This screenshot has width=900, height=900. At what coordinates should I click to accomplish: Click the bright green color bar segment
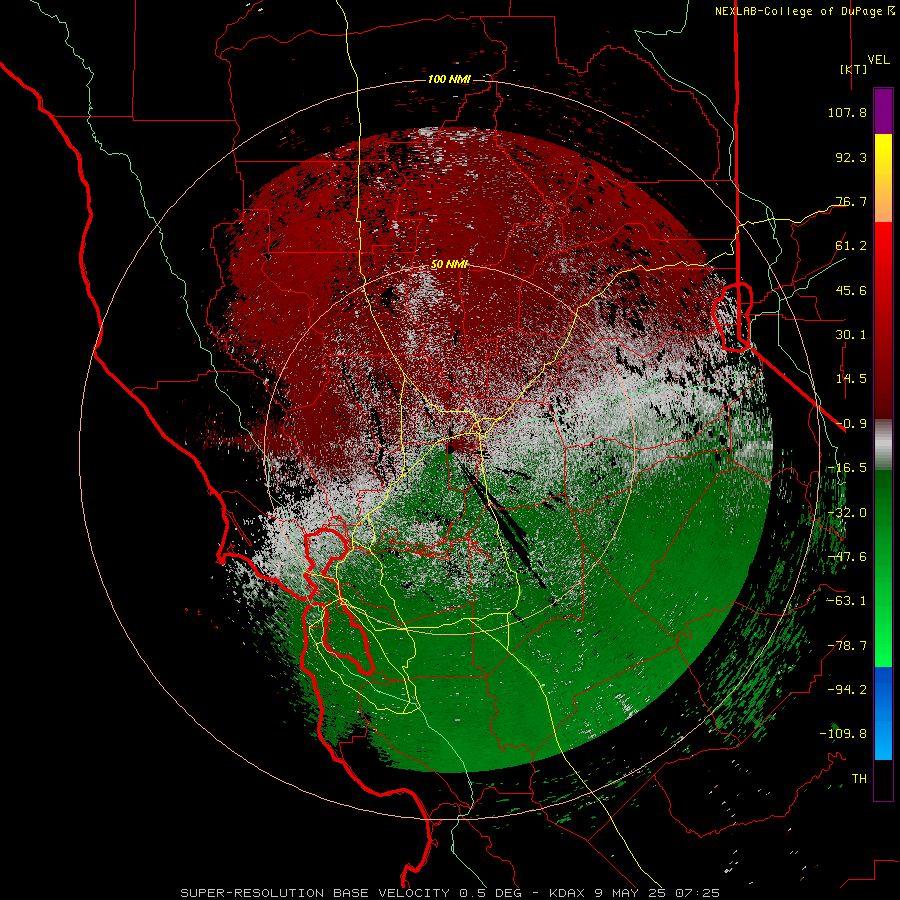[883, 568]
